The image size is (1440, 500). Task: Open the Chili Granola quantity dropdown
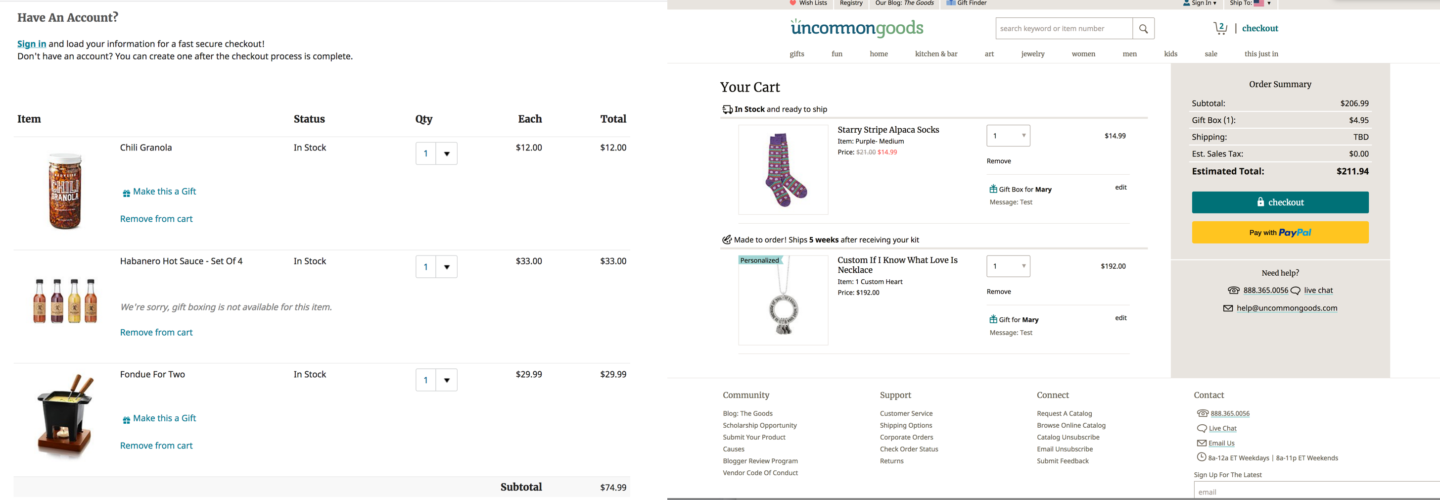(436, 154)
